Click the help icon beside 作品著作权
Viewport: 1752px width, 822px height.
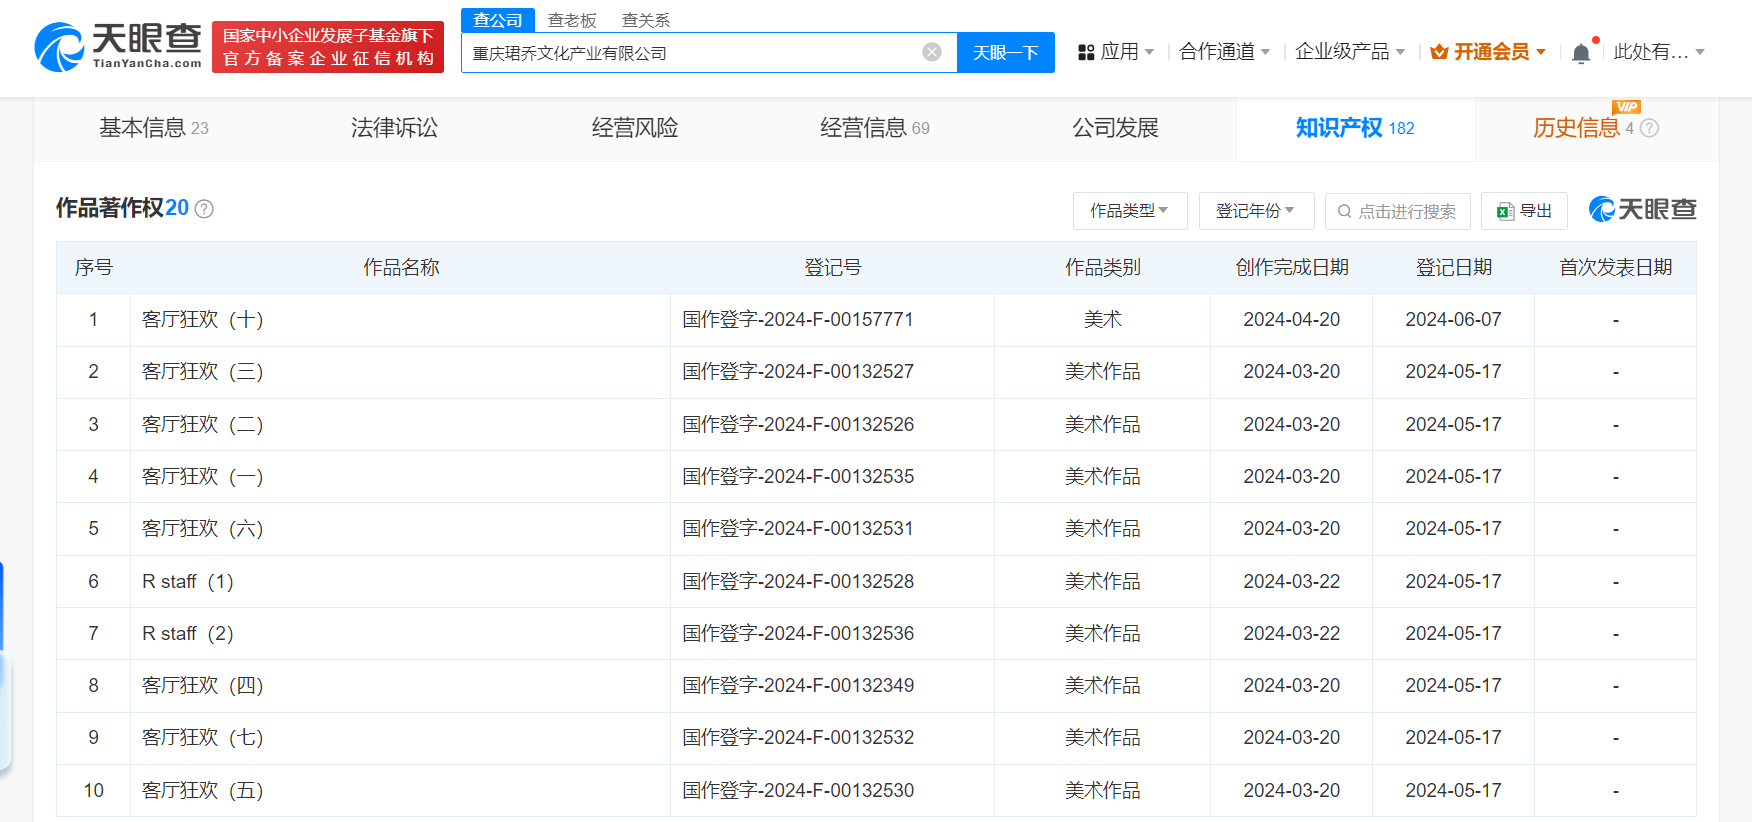coord(204,208)
